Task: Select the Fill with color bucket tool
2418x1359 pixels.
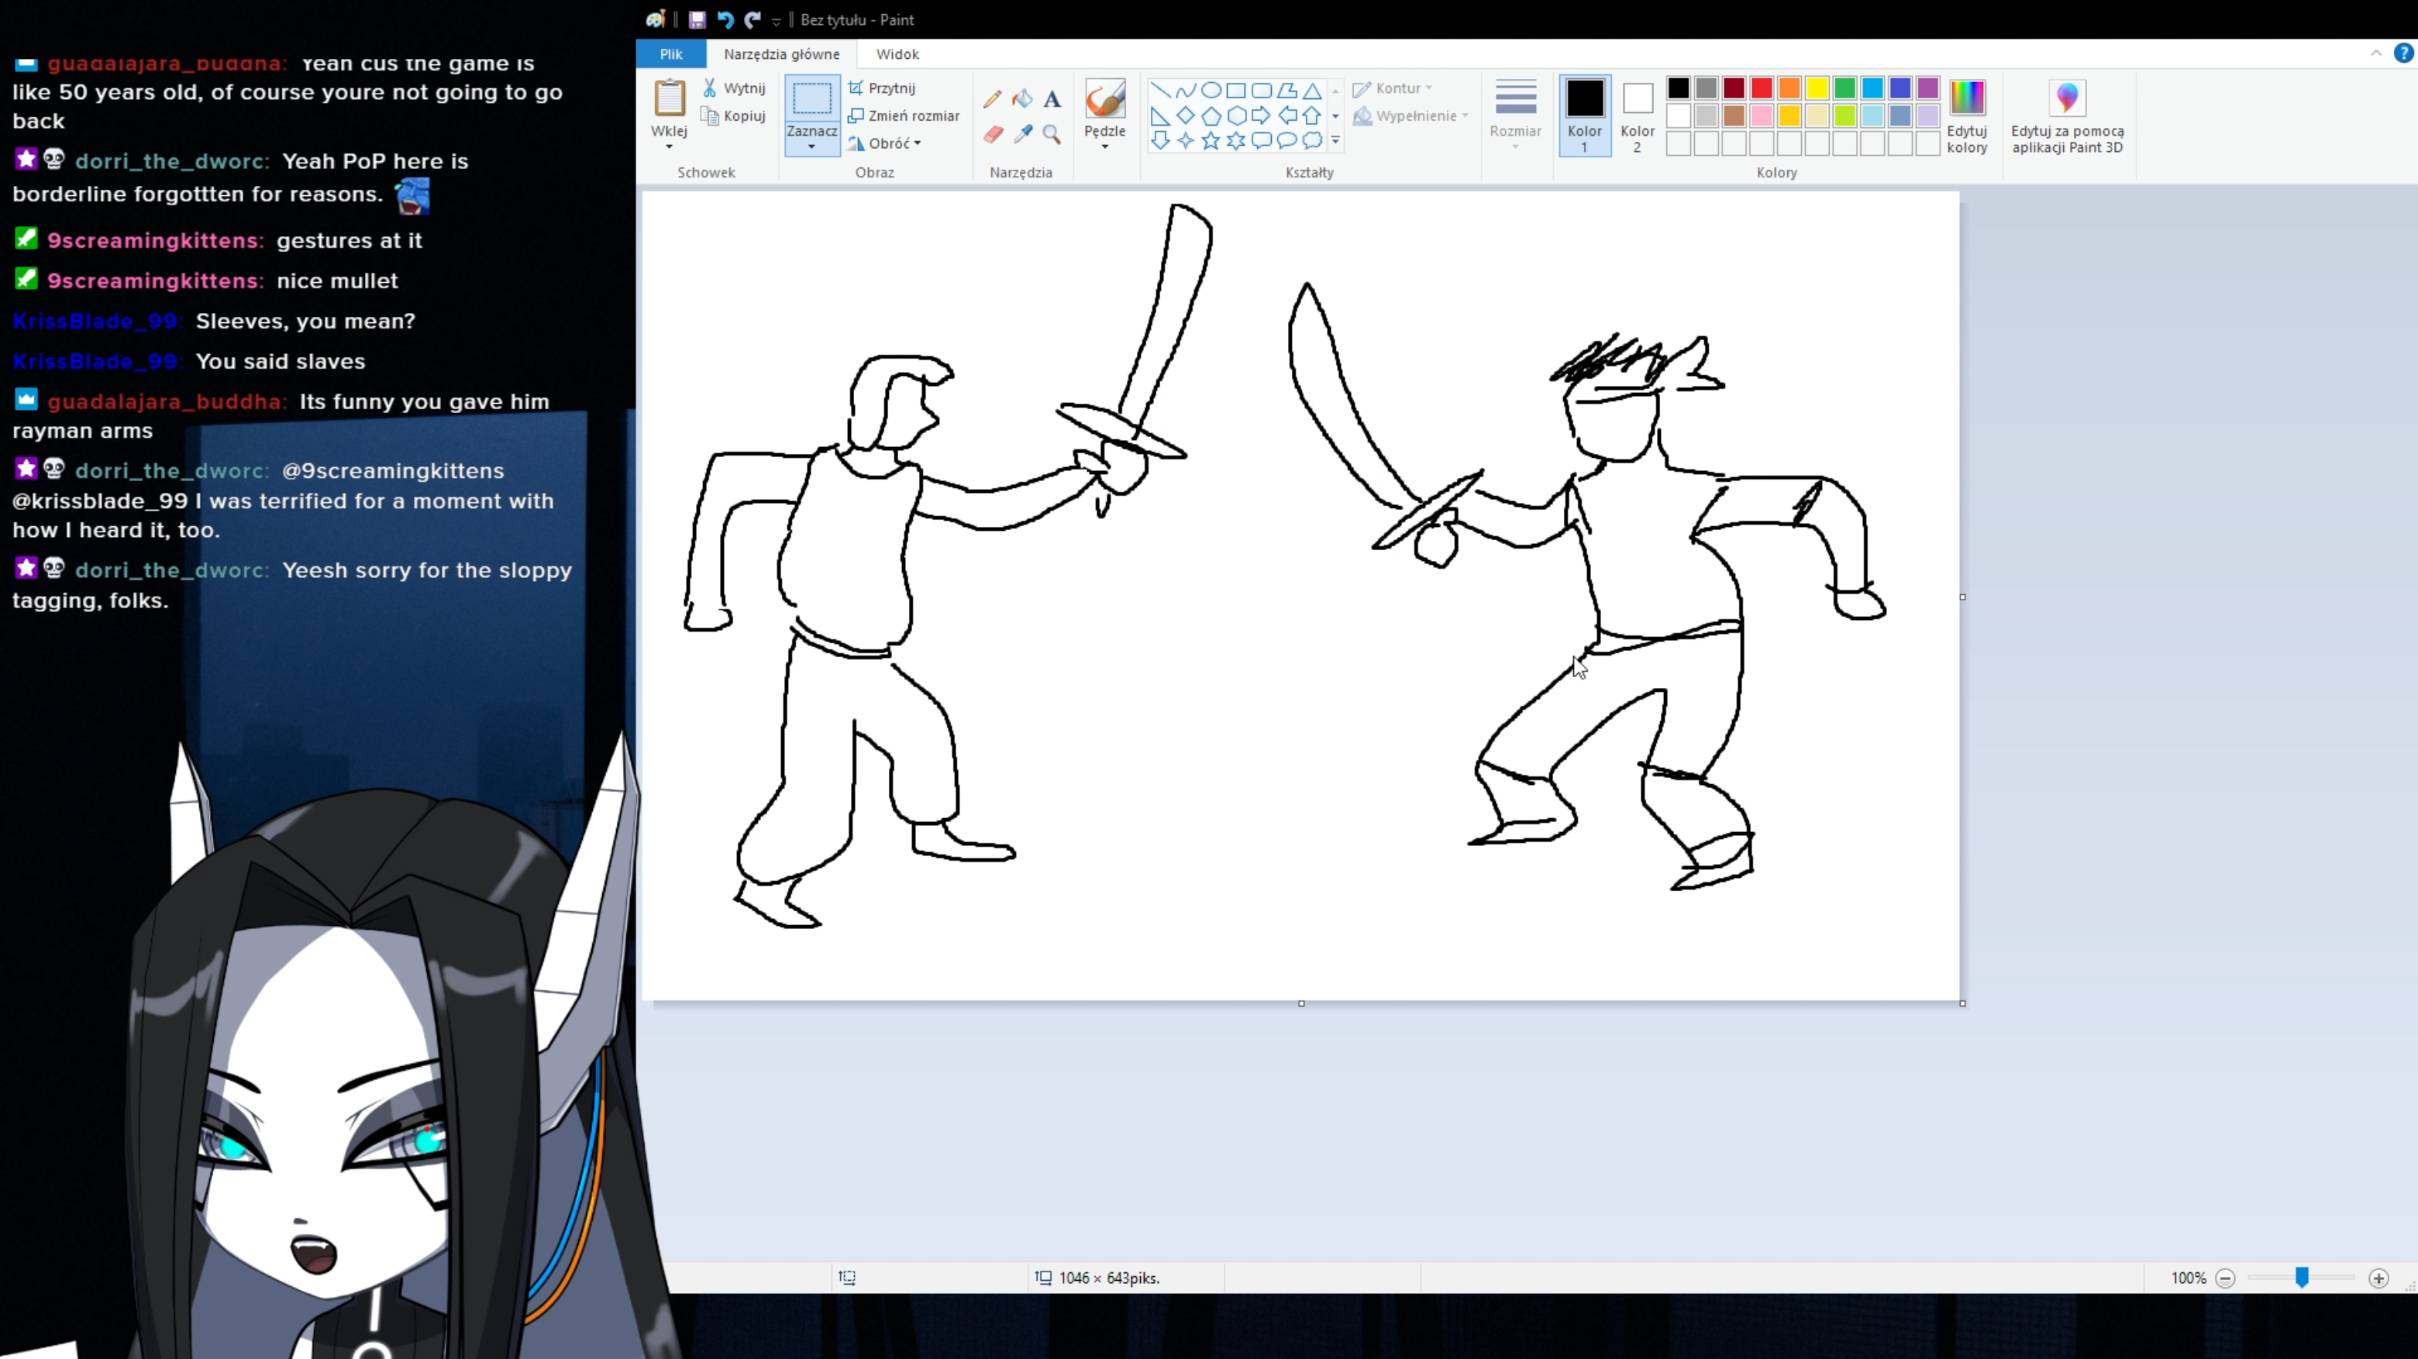Action: point(1022,98)
